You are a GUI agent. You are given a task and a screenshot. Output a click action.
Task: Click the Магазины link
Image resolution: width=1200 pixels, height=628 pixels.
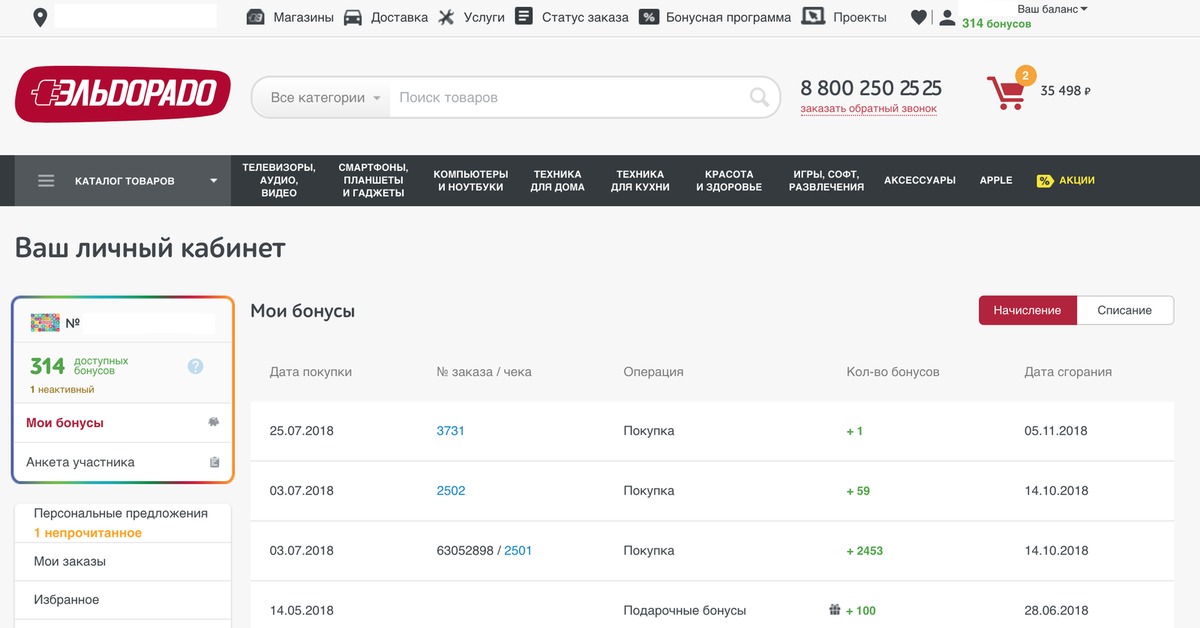click(304, 17)
